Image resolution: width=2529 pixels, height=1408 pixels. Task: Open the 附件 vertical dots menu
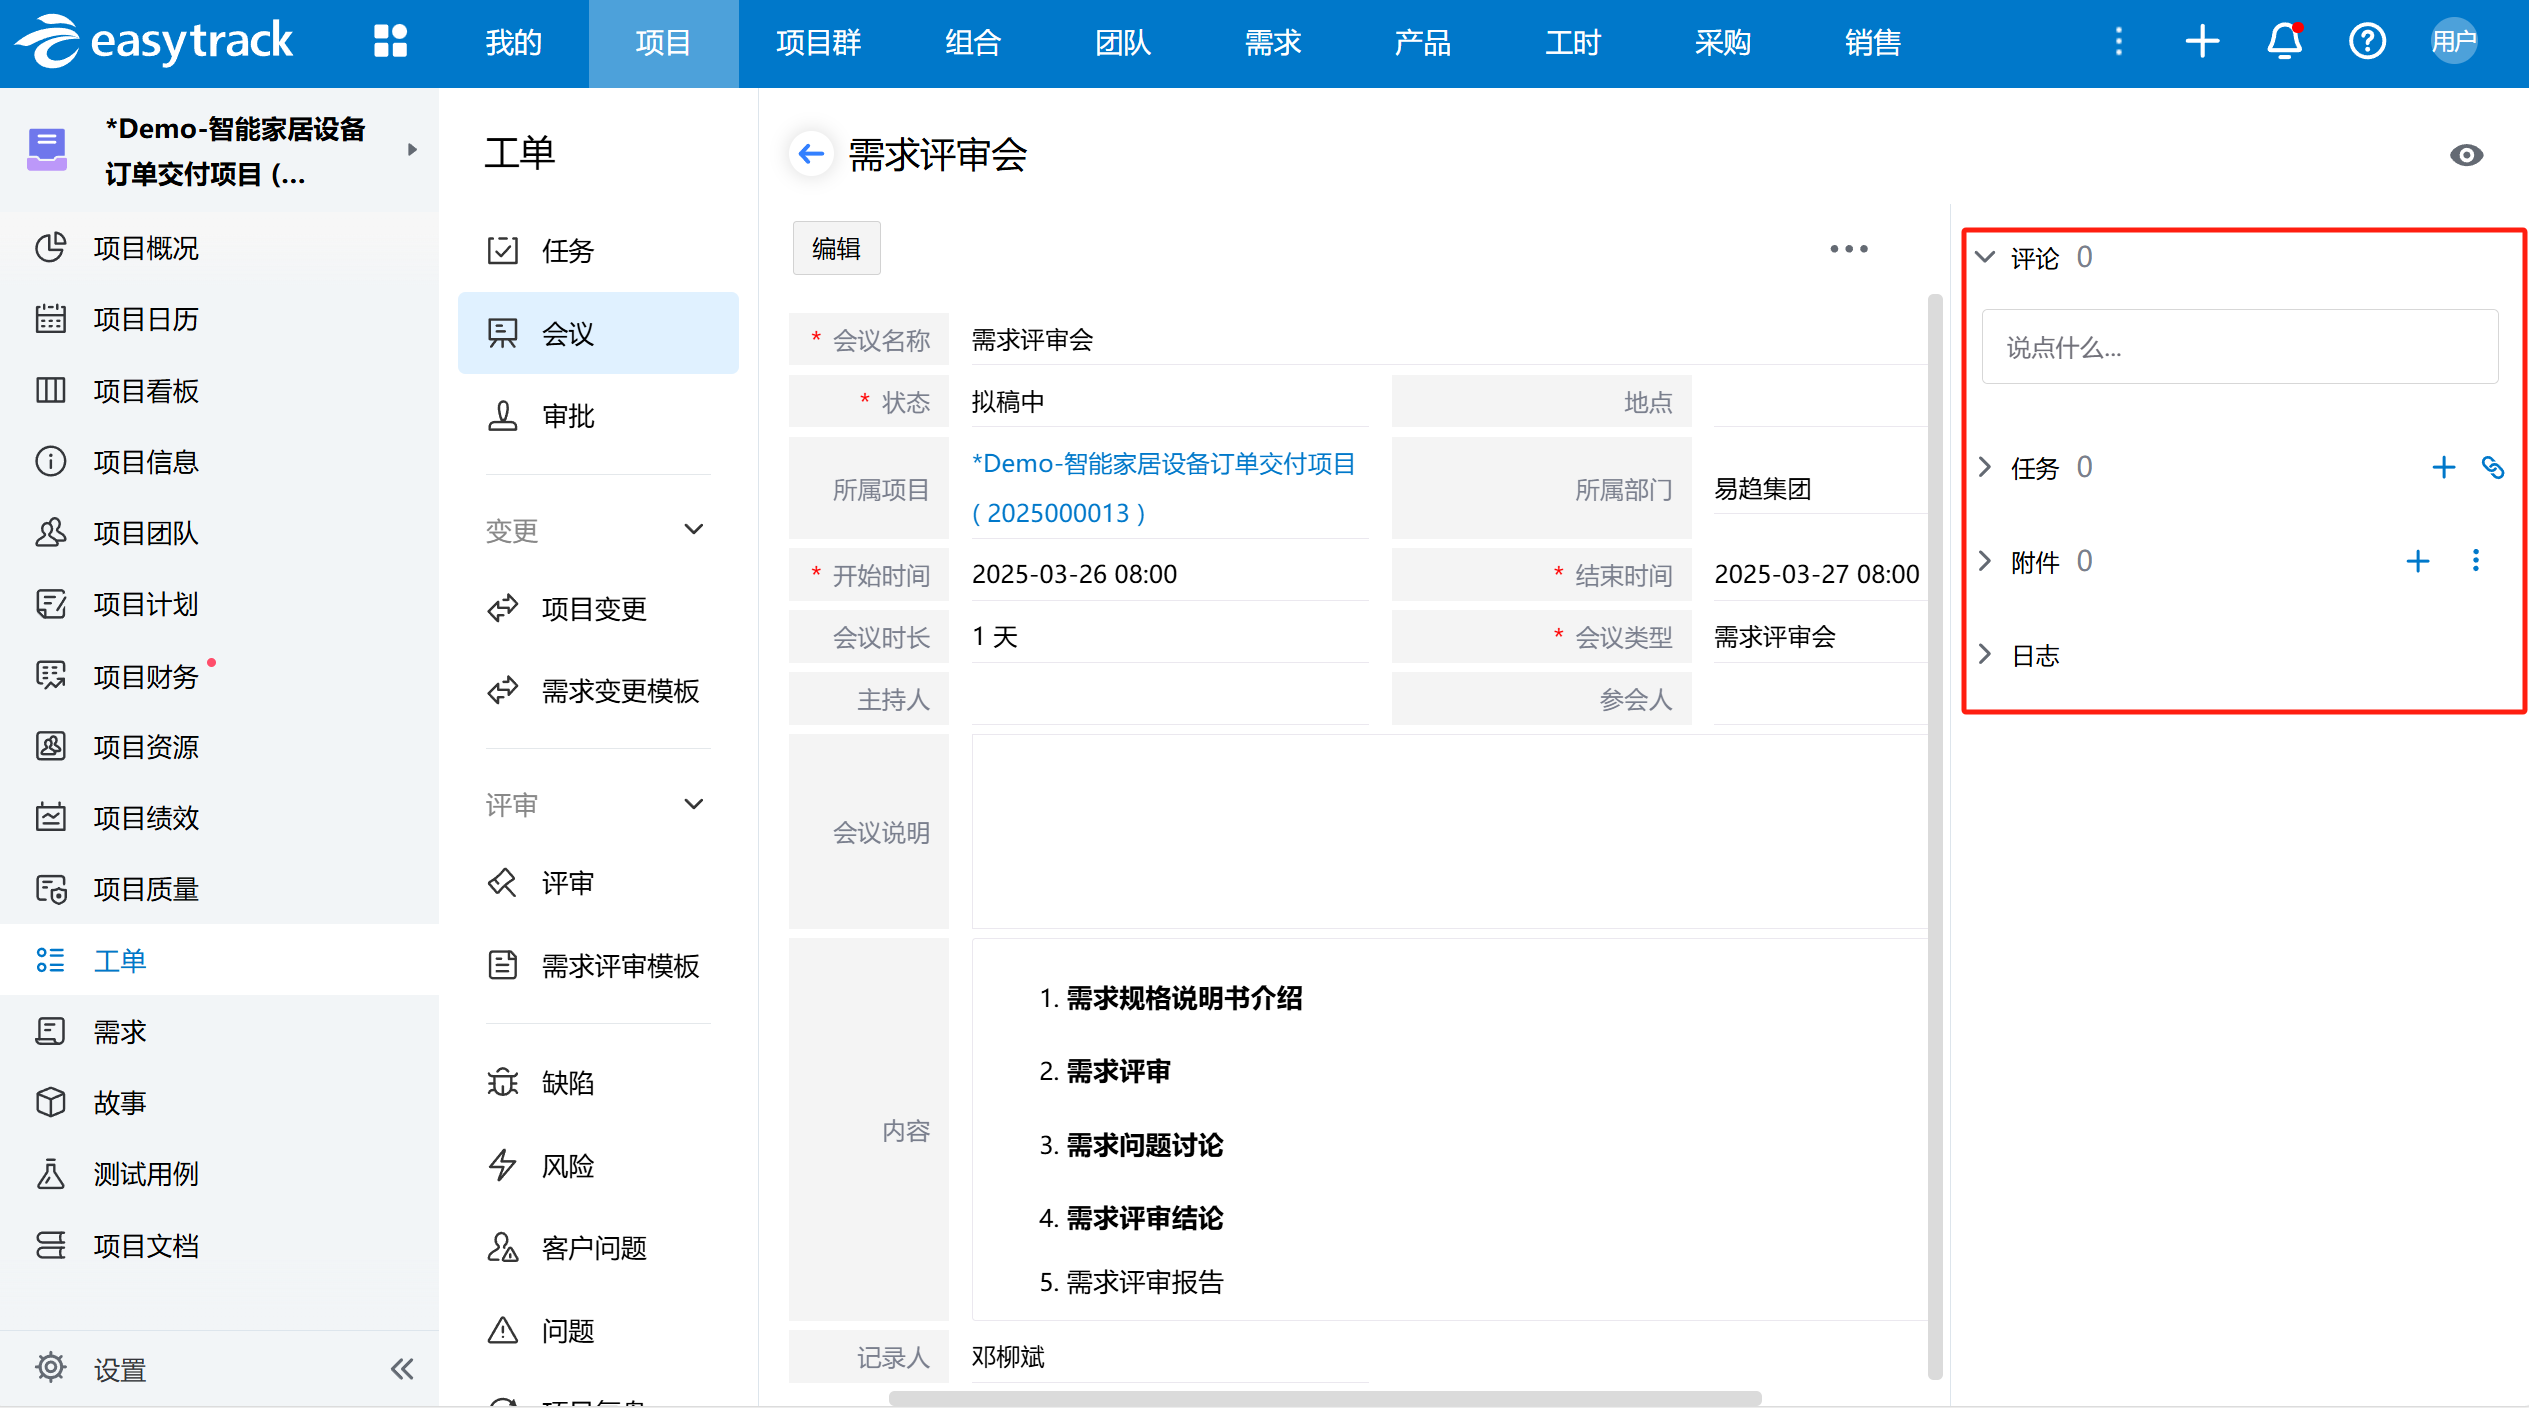(2476, 561)
